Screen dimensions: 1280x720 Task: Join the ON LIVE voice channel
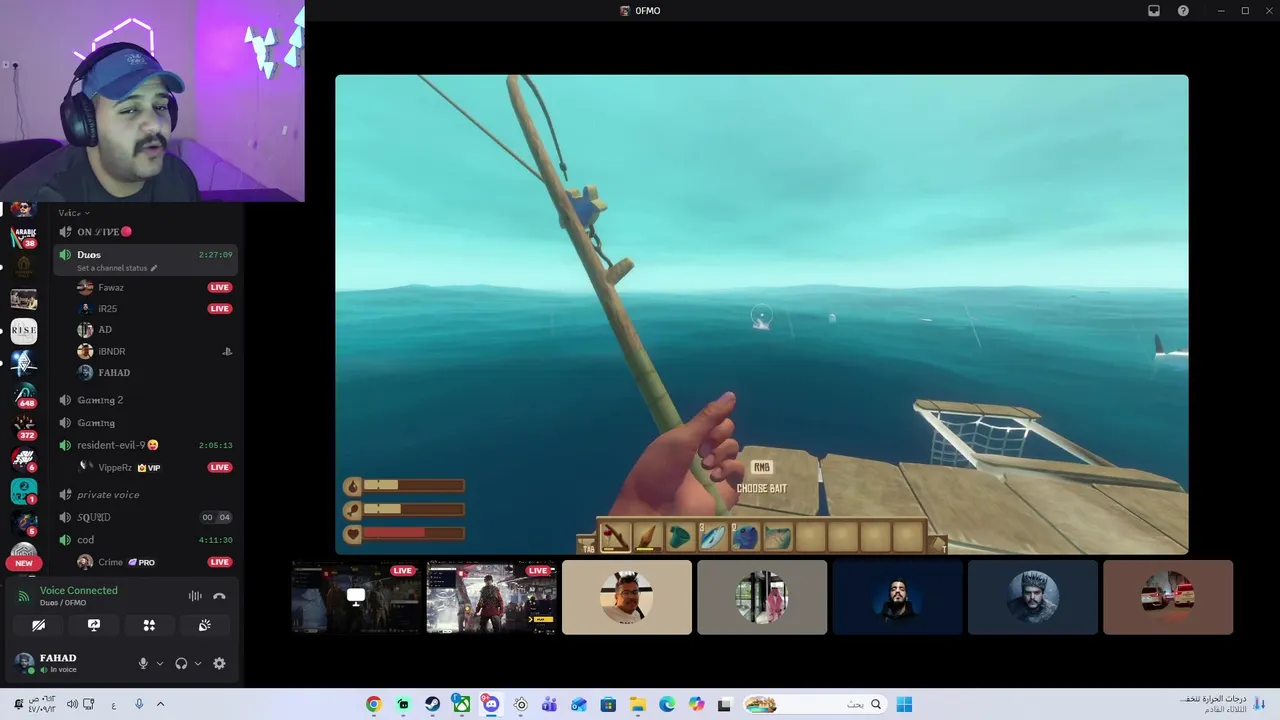point(146,232)
